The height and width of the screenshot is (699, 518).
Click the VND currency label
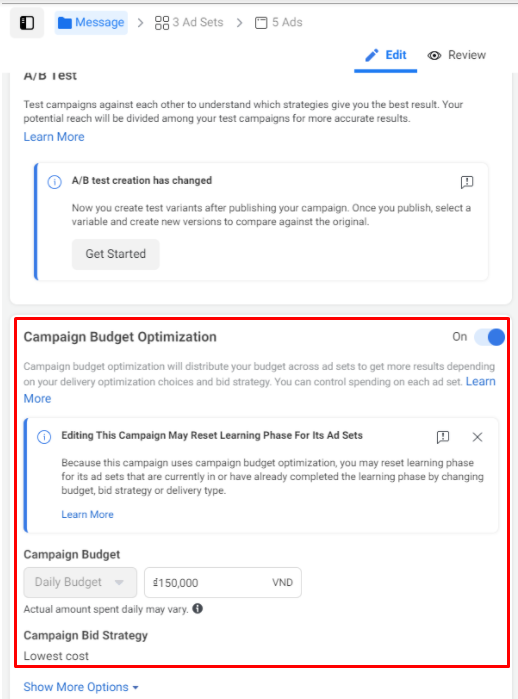tap(283, 582)
